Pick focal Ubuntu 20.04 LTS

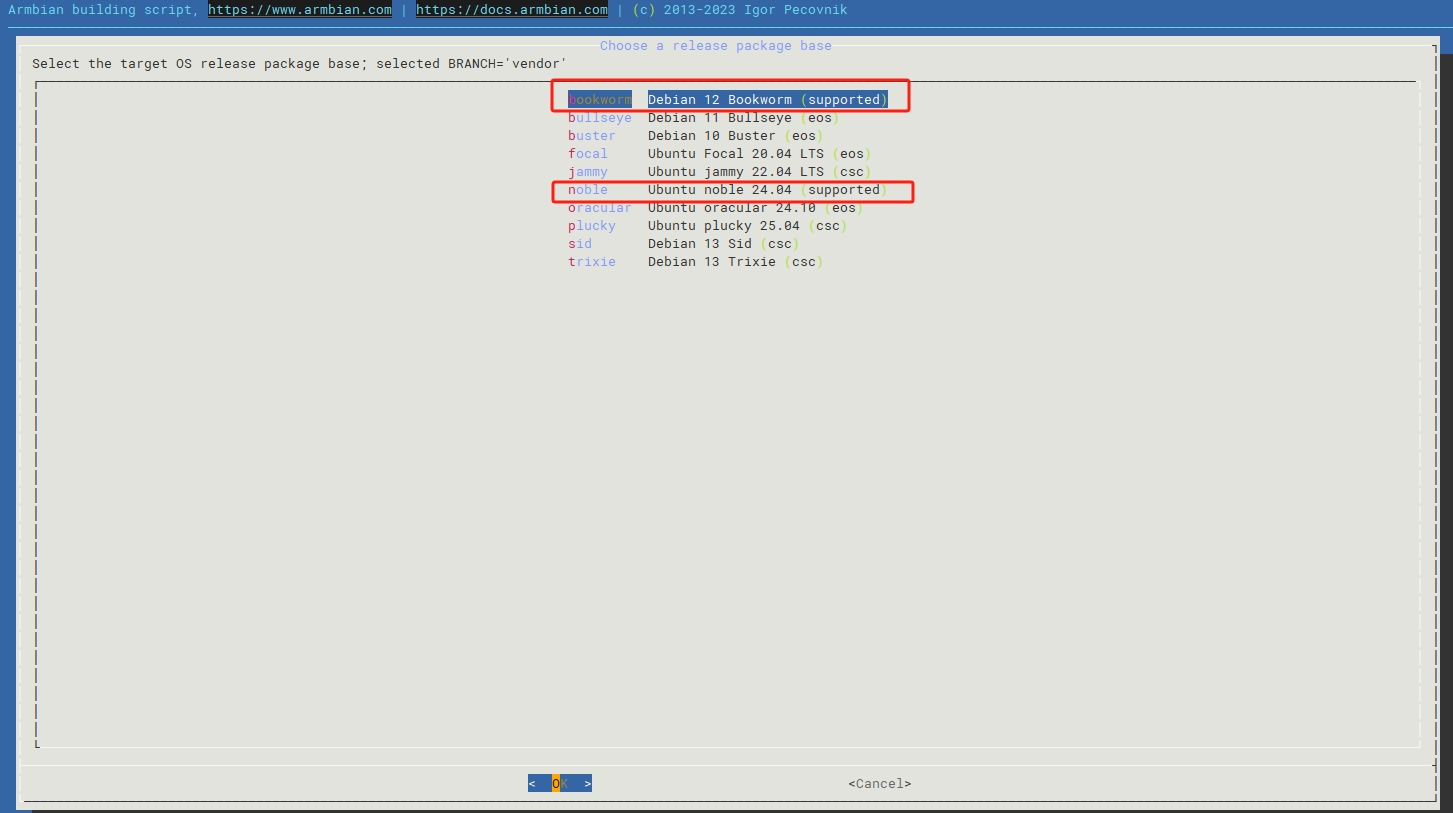[588, 154]
